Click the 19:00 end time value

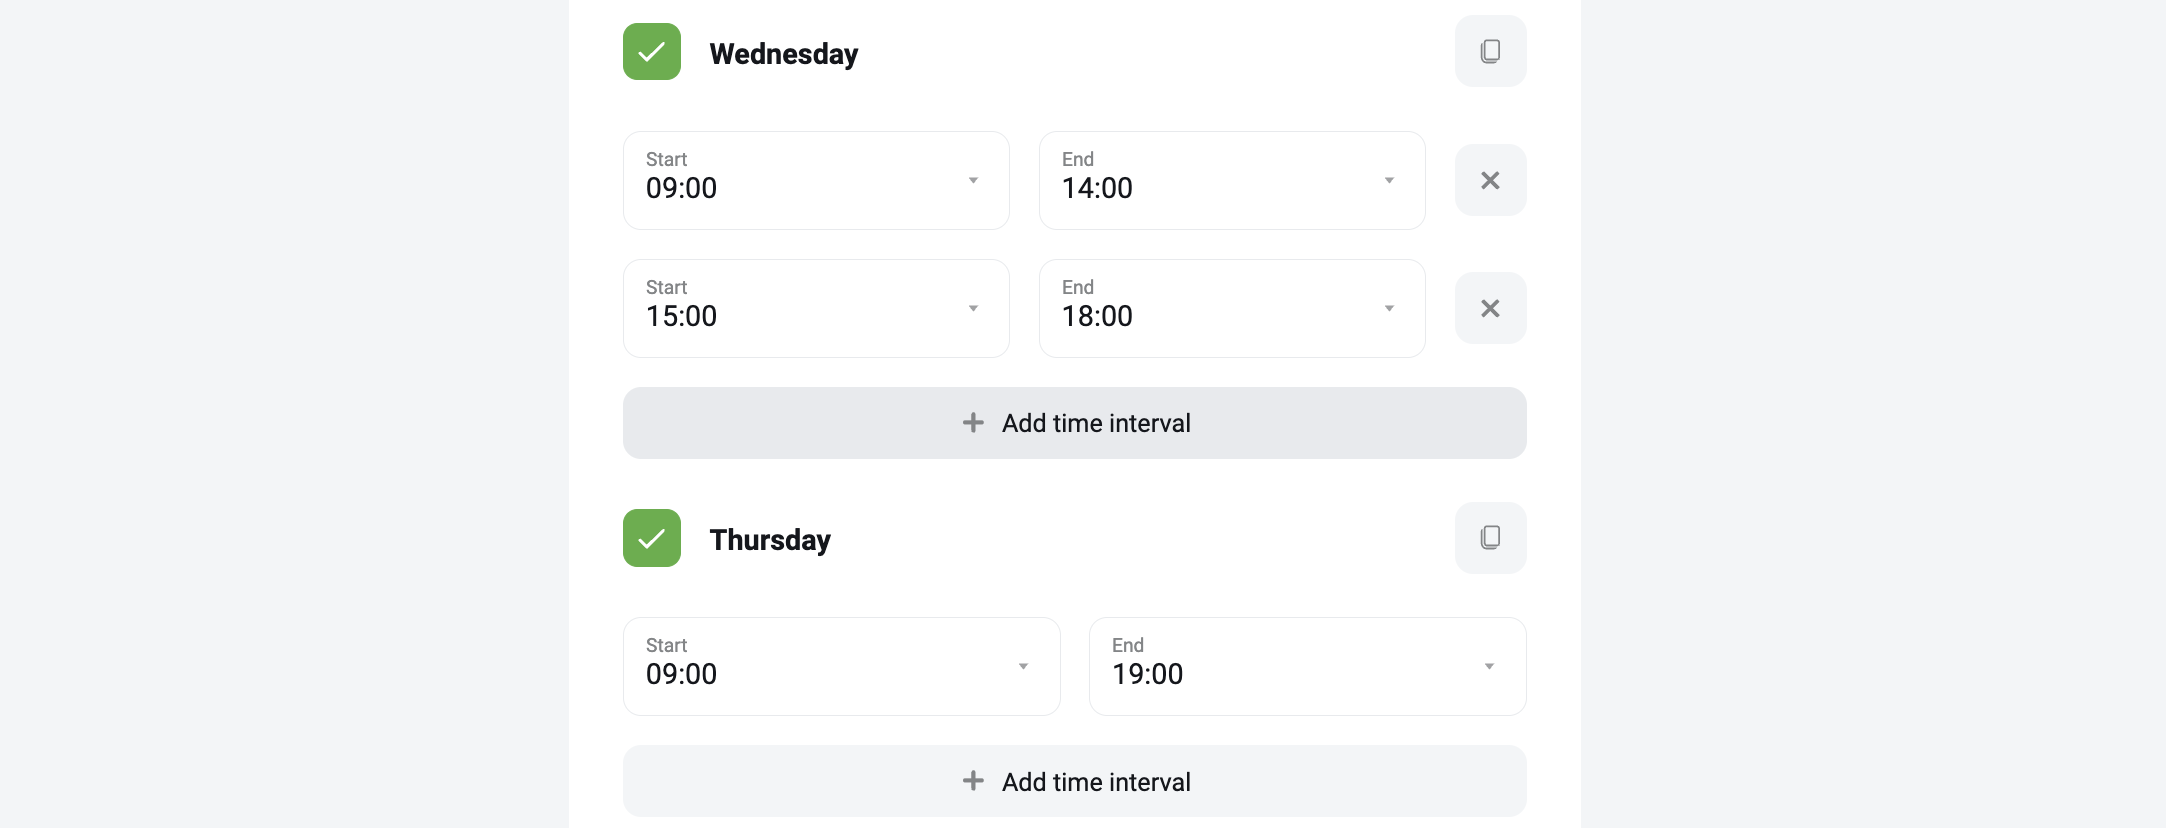point(1147,674)
